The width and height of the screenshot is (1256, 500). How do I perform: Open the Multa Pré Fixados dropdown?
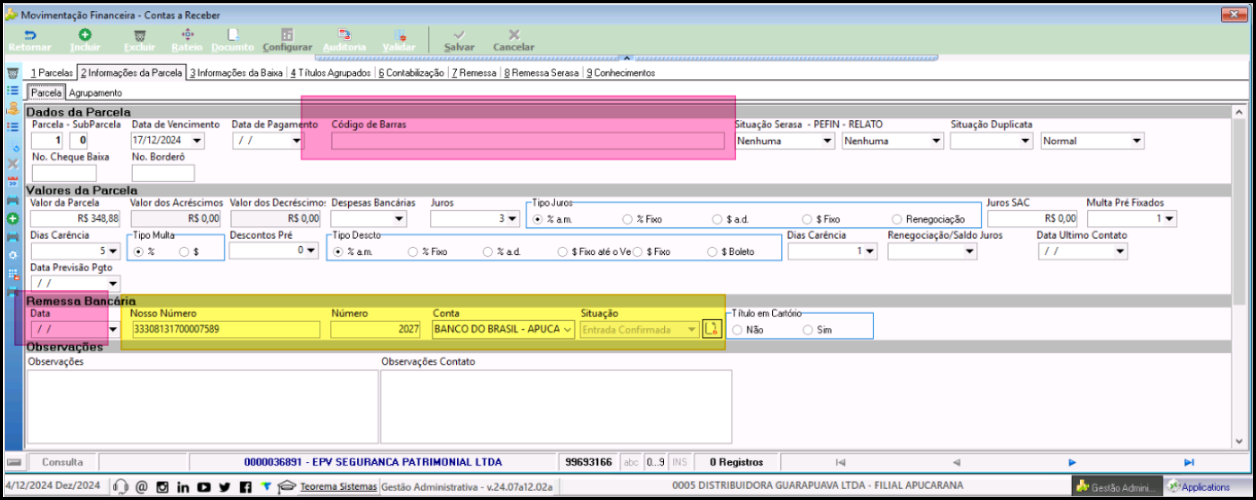[x=1169, y=218]
